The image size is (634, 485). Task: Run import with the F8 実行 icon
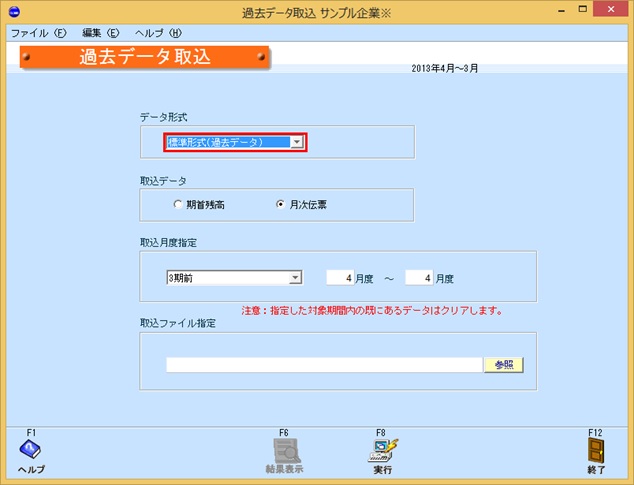(383, 451)
